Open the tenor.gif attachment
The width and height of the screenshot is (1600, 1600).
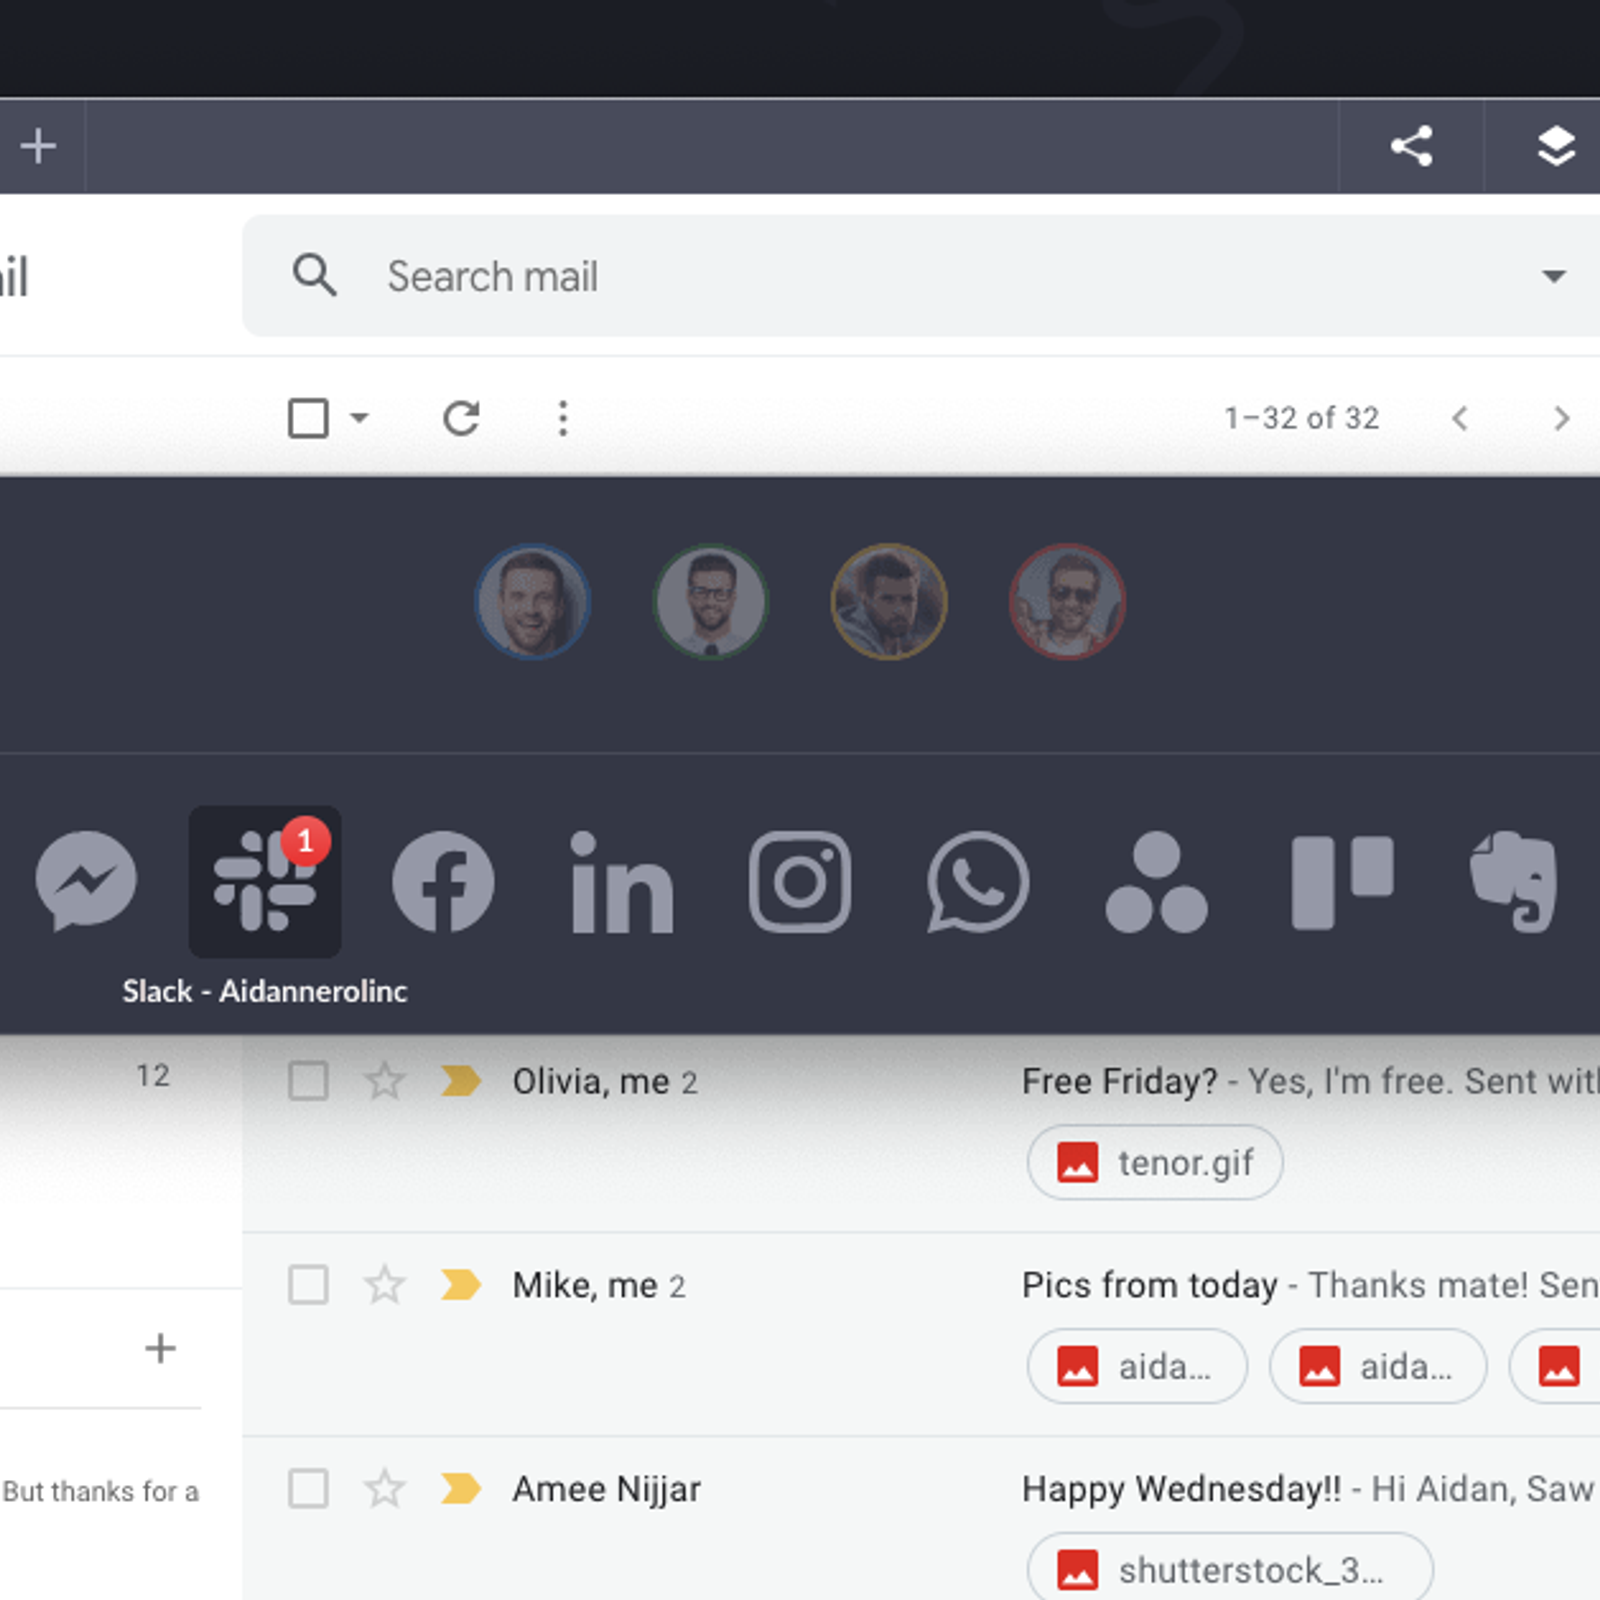point(1155,1162)
